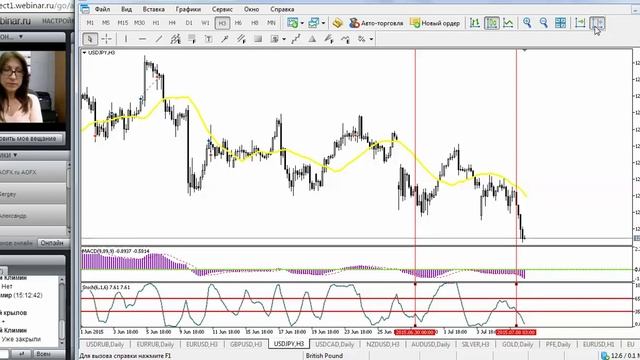The image size is (640, 360).
Task: Switch chart to candlesticks
Action: pos(491,23)
